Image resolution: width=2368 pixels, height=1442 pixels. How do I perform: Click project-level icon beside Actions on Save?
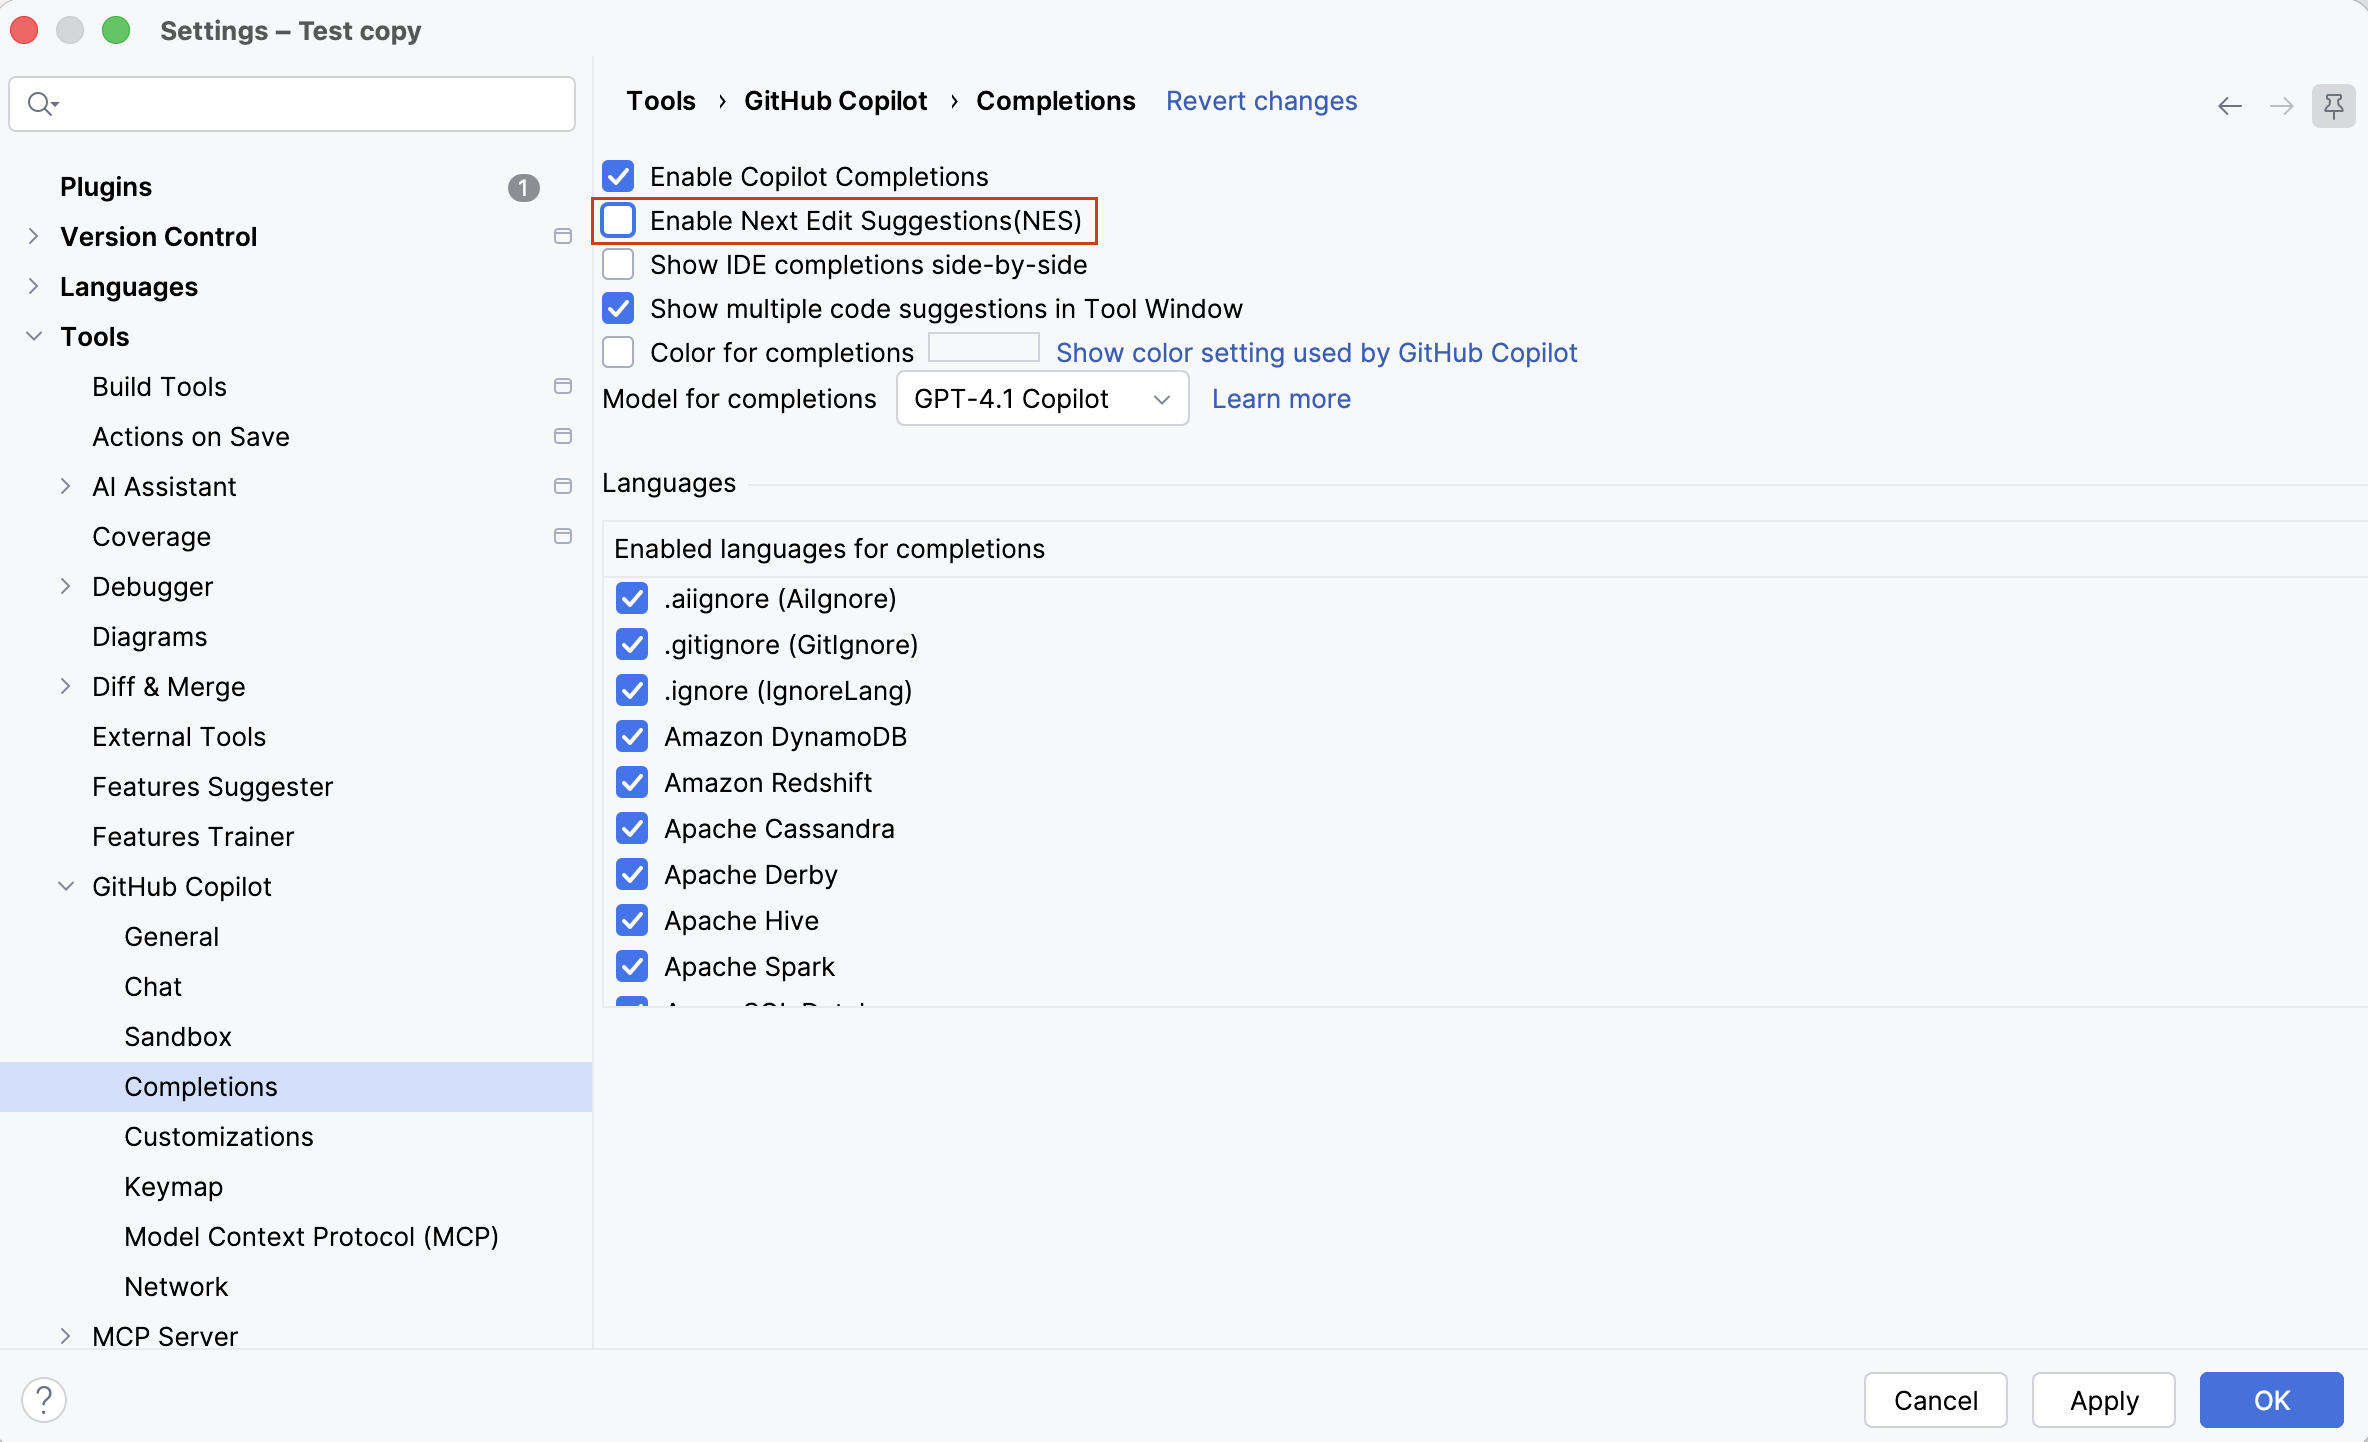point(563,436)
